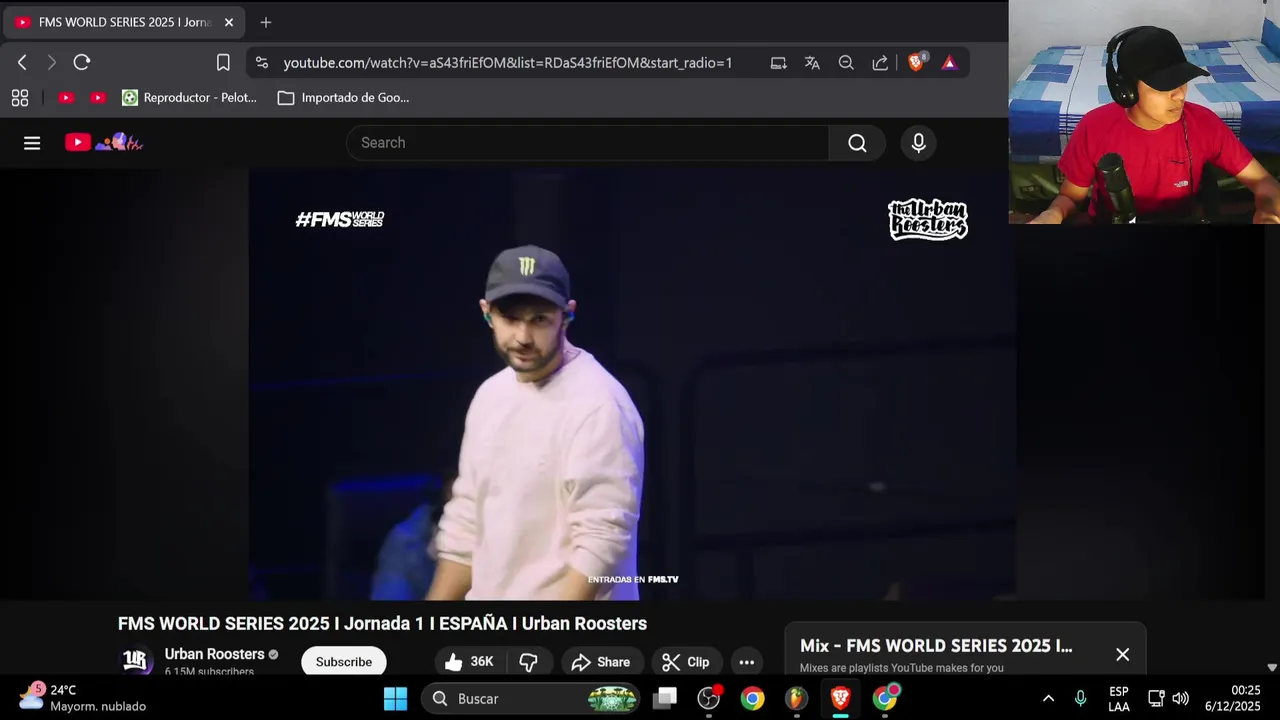Click the taskbar Buscar search box
Viewport: 1280px width, 720px height.
(531, 698)
